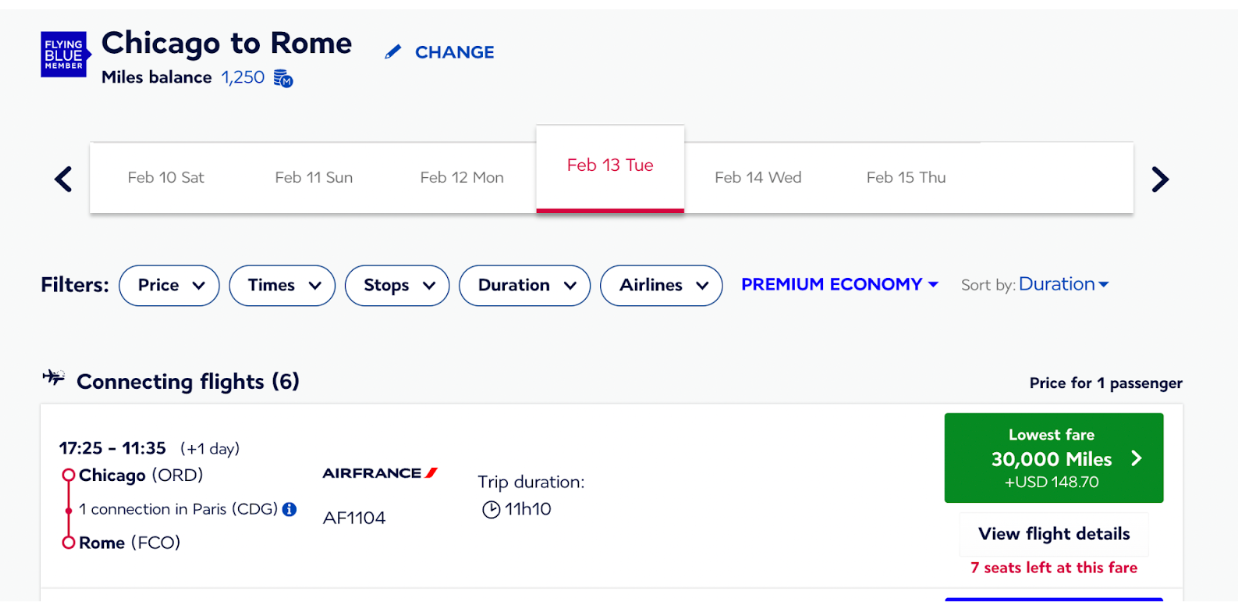This screenshot has height=614, width=1238.
Task: Open the Price filter dropdown
Action: [x=169, y=285]
